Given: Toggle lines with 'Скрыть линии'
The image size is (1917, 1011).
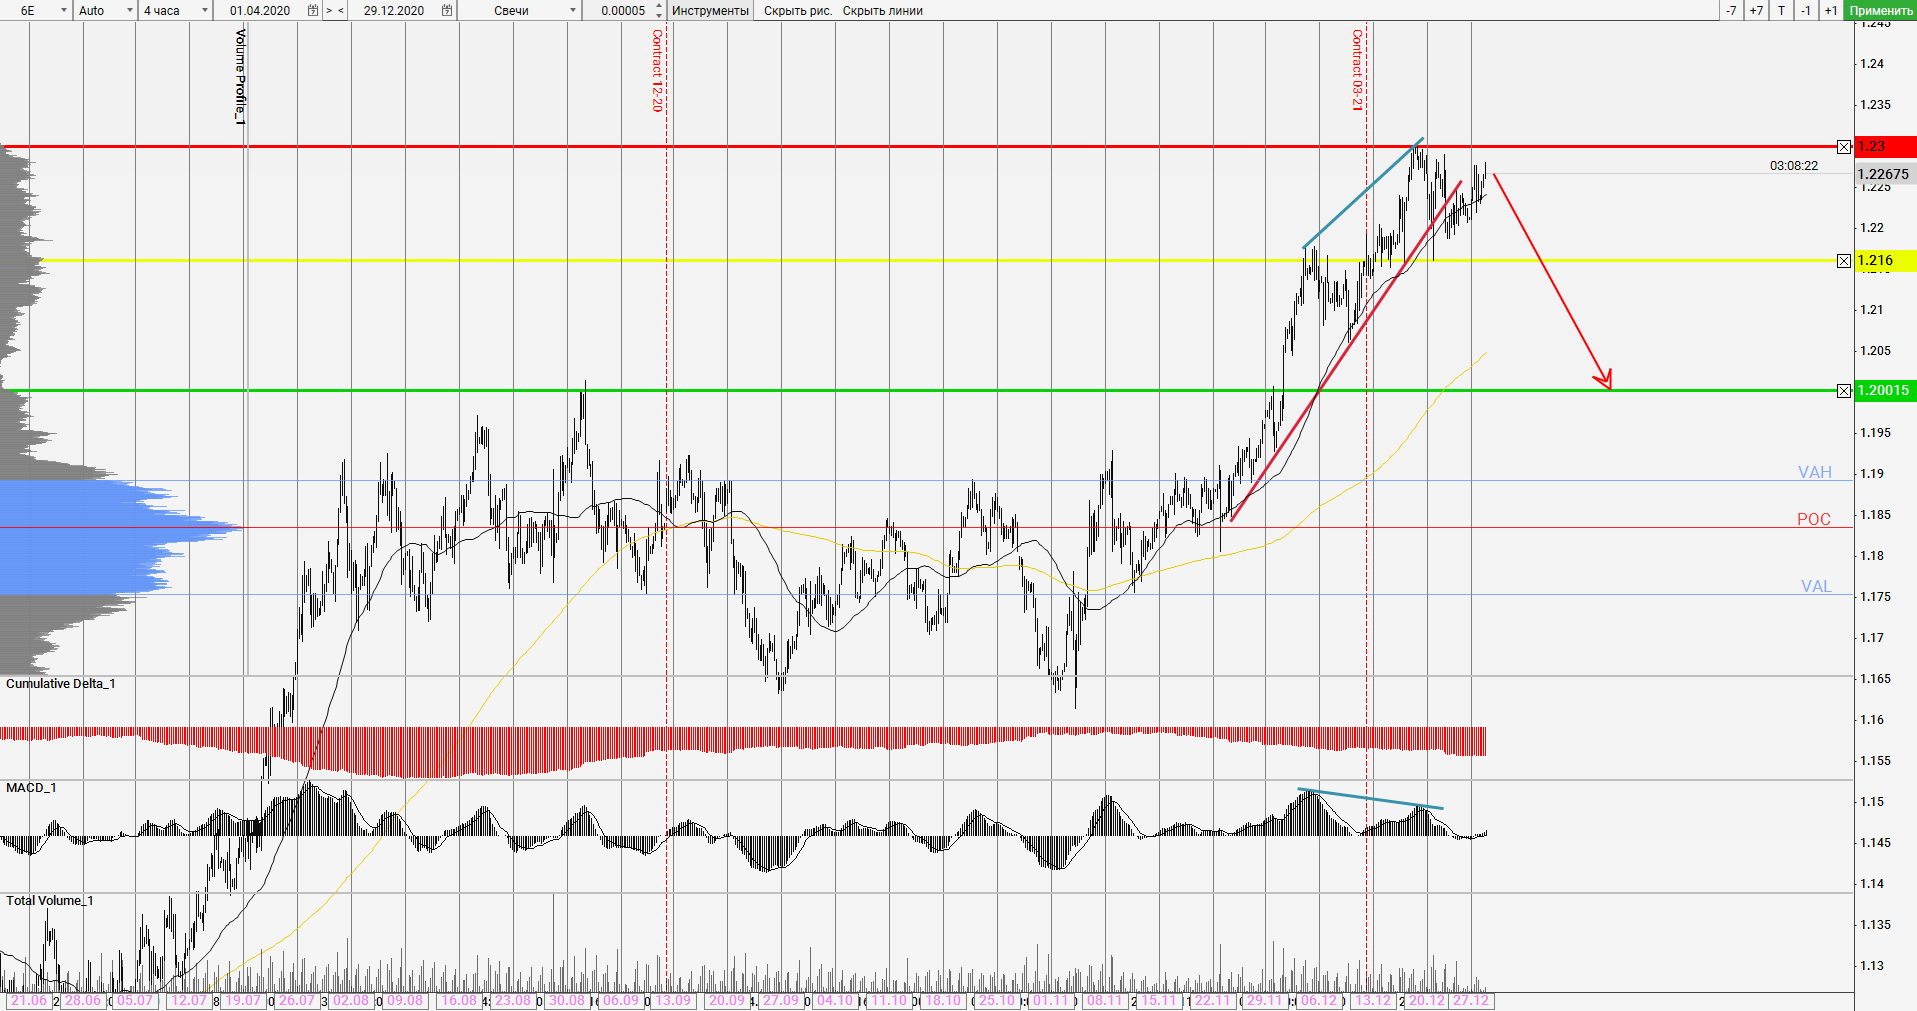Looking at the screenshot, I should pos(882,10).
